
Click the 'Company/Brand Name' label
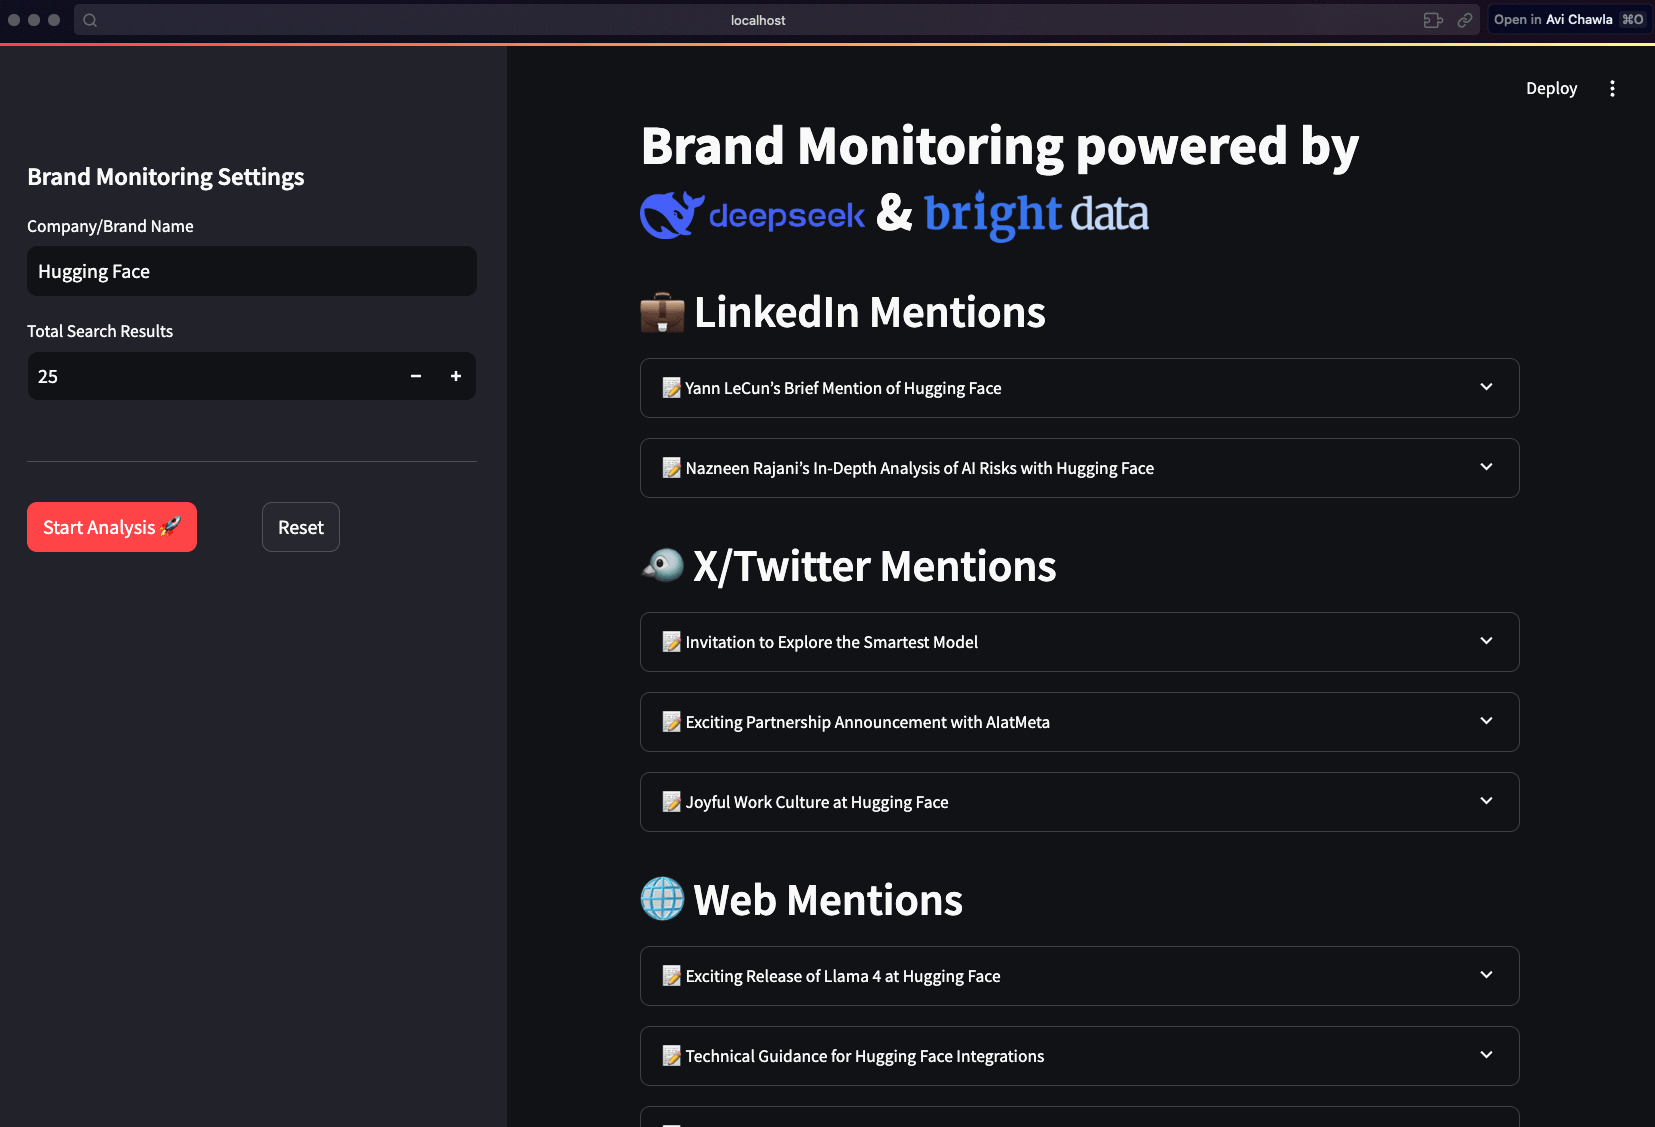tap(110, 226)
